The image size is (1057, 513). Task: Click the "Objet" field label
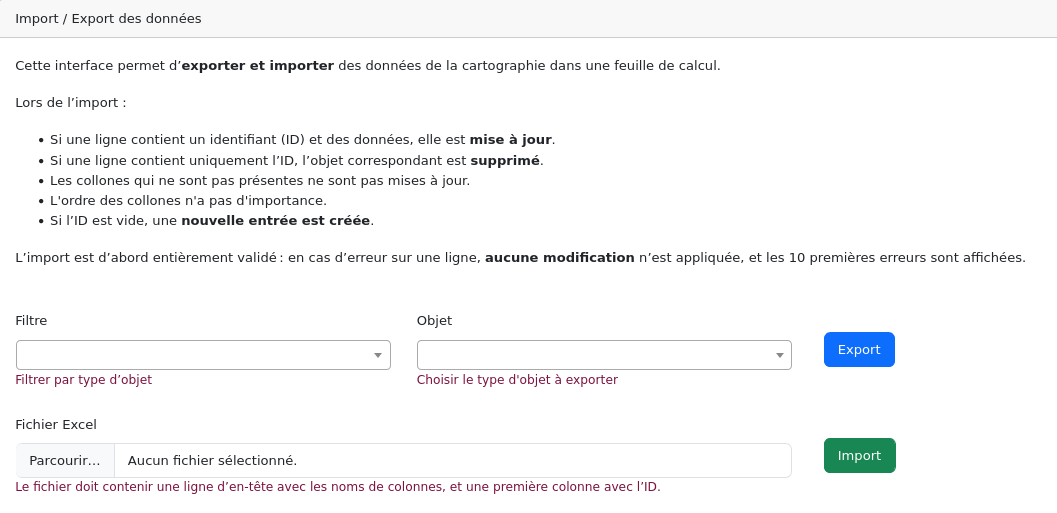(x=434, y=321)
